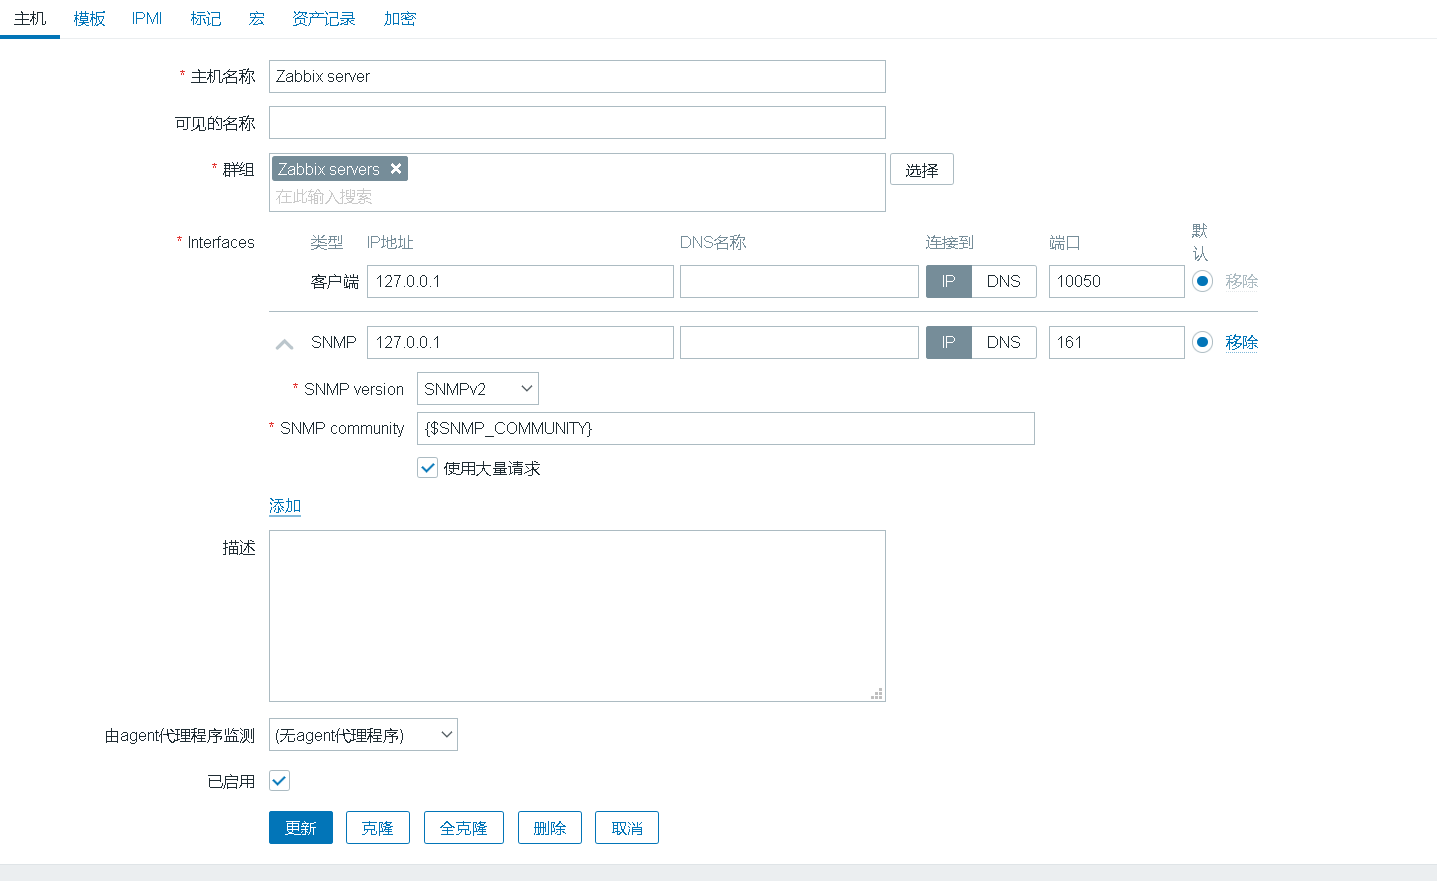The image size is (1437, 881).
Task: Edit the SNMP community field
Action: (x=726, y=428)
